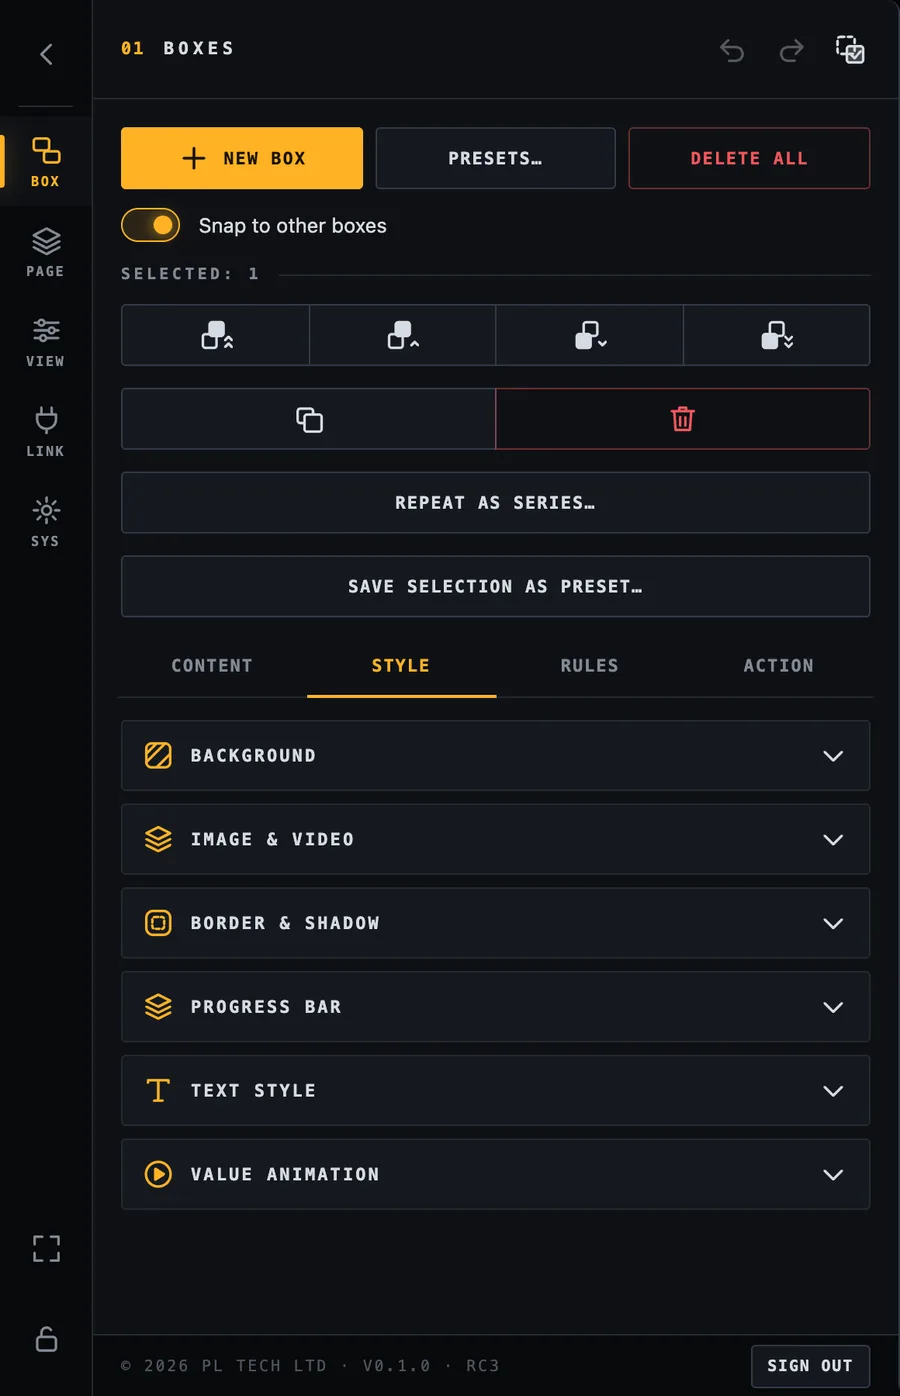
Task: Expand the Image & Video section chevron
Action: pos(833,840)
